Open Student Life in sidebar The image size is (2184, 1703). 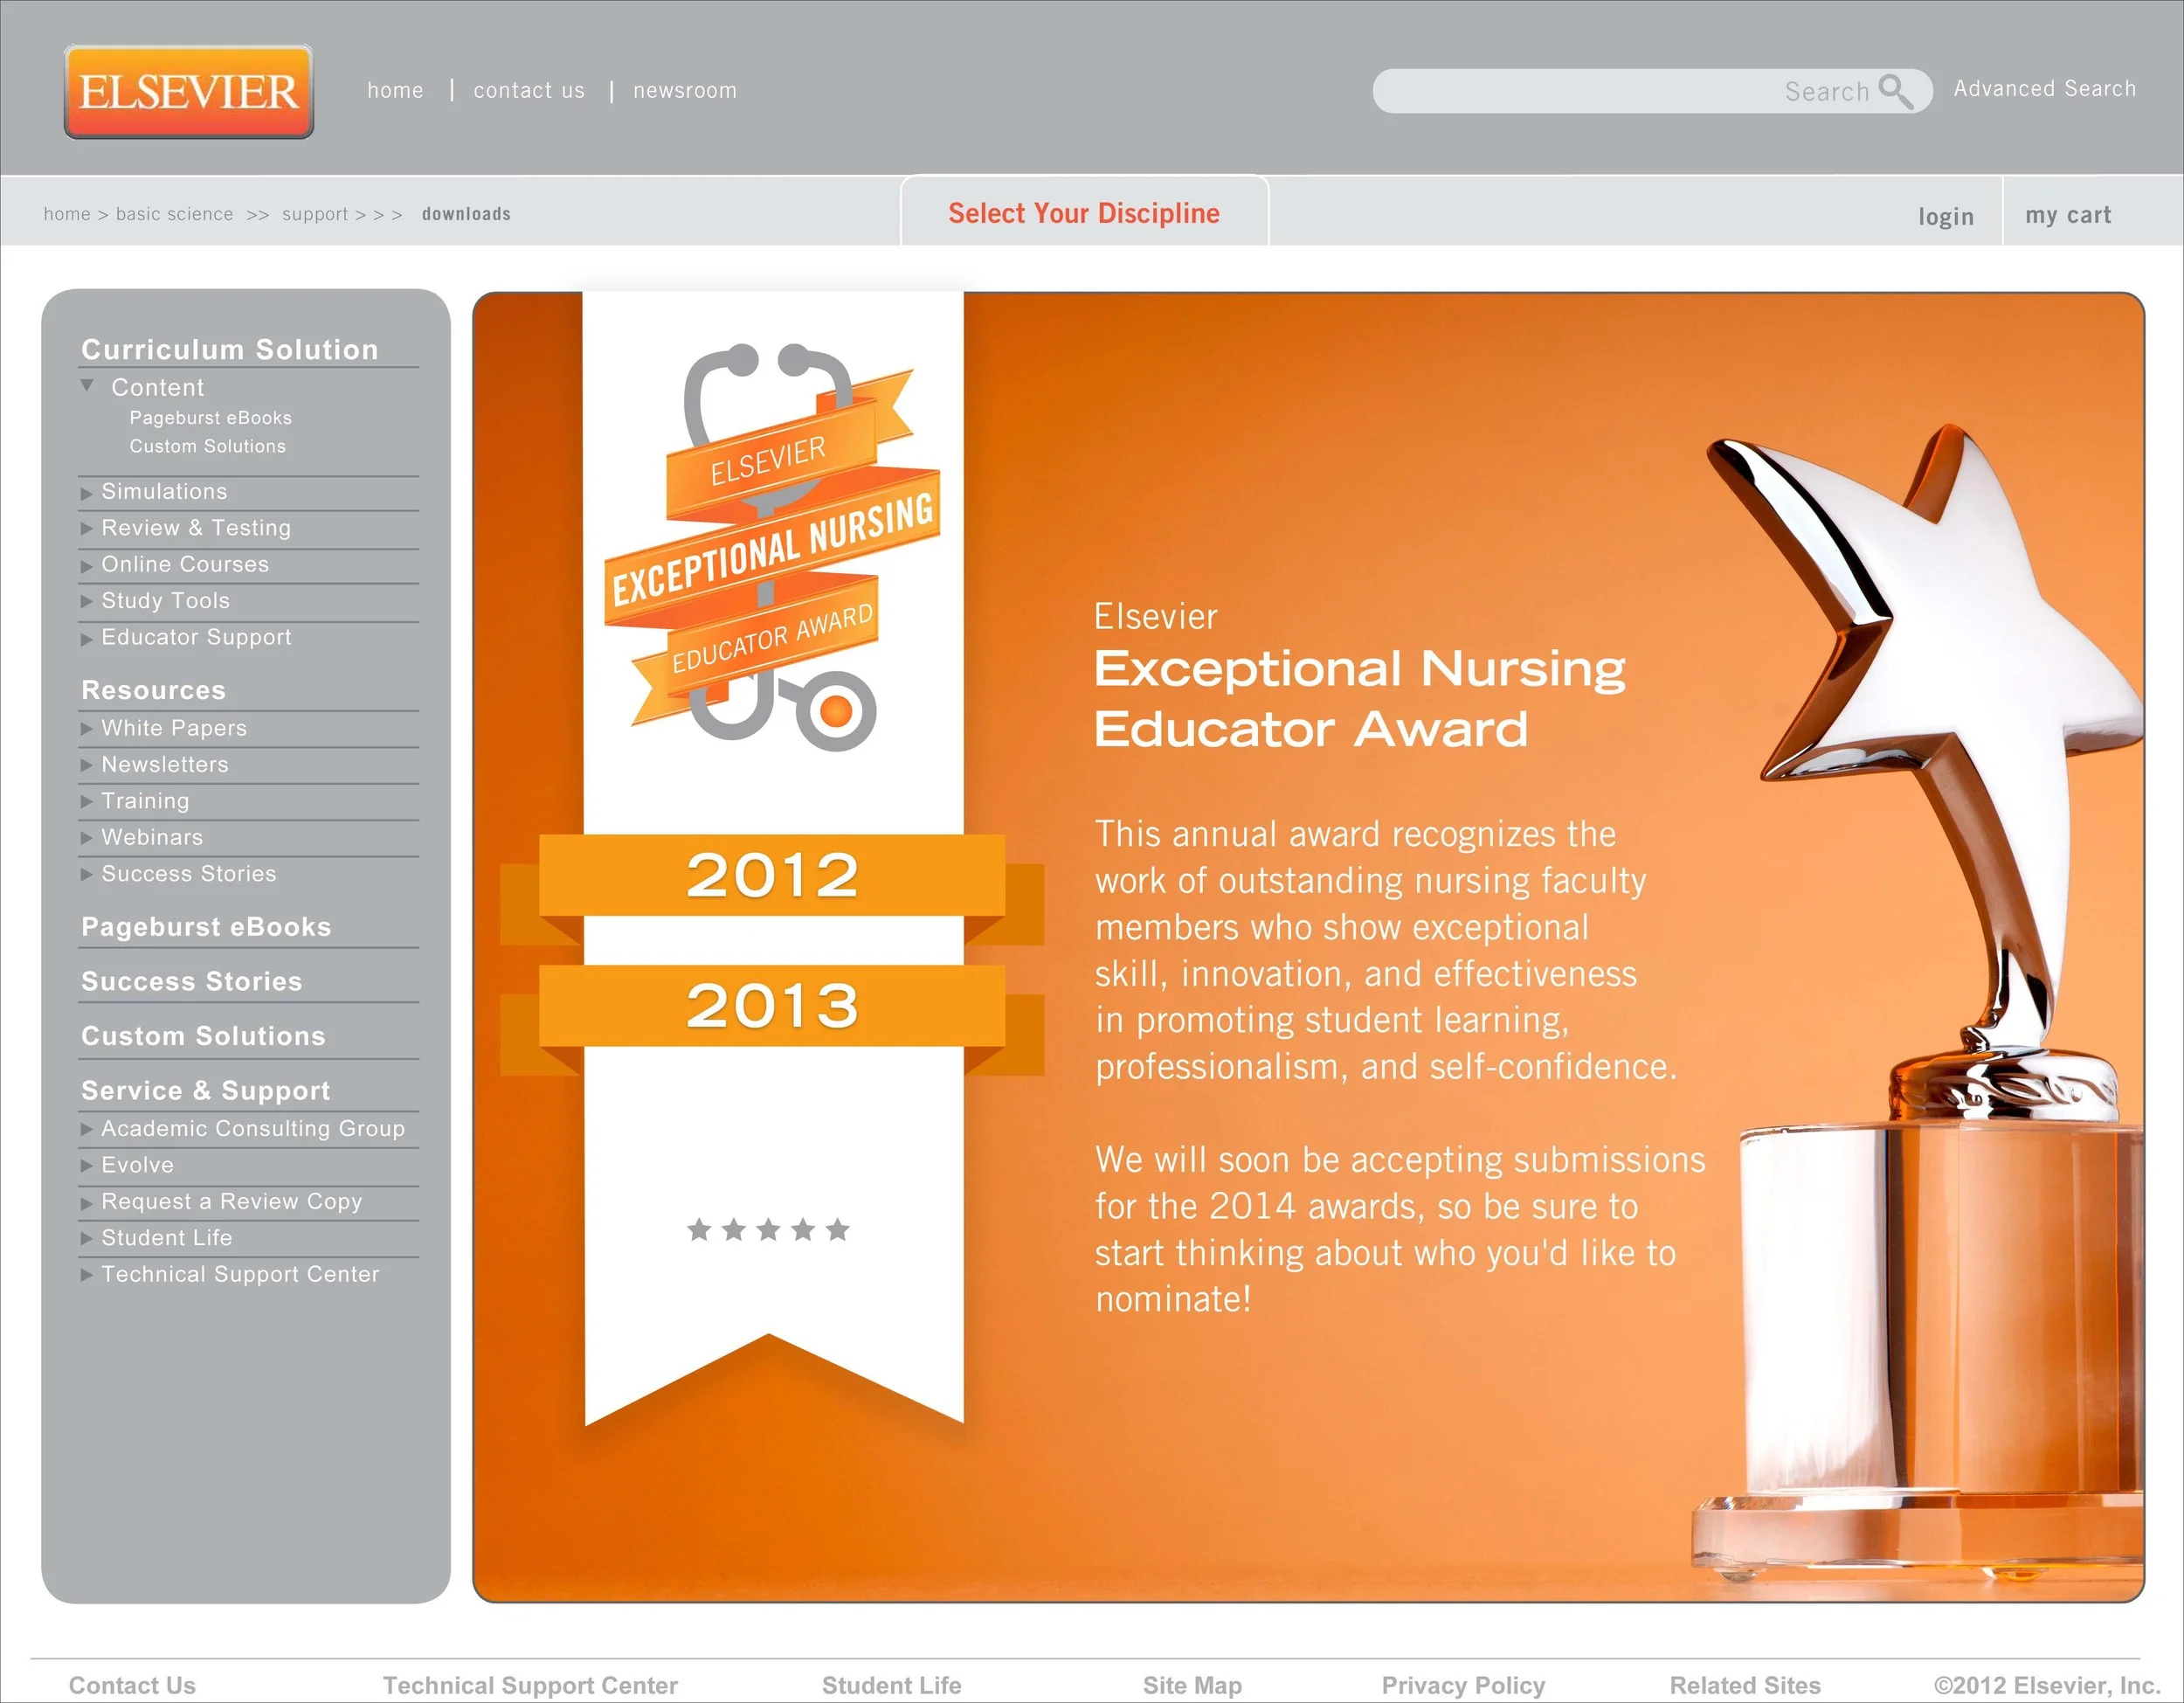point(166,1238)
